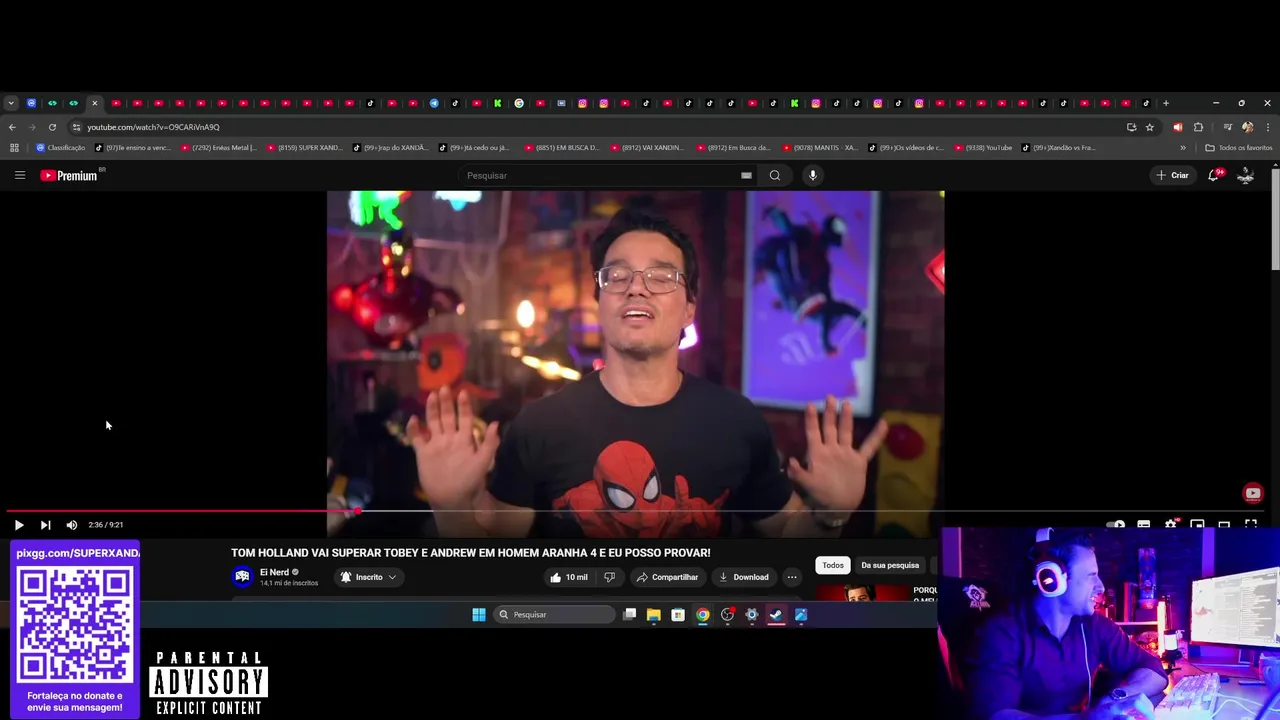The height and width of the screenshot is (720, 1280).
Task: Open File Explorer from taskbar
Action: 654,615
